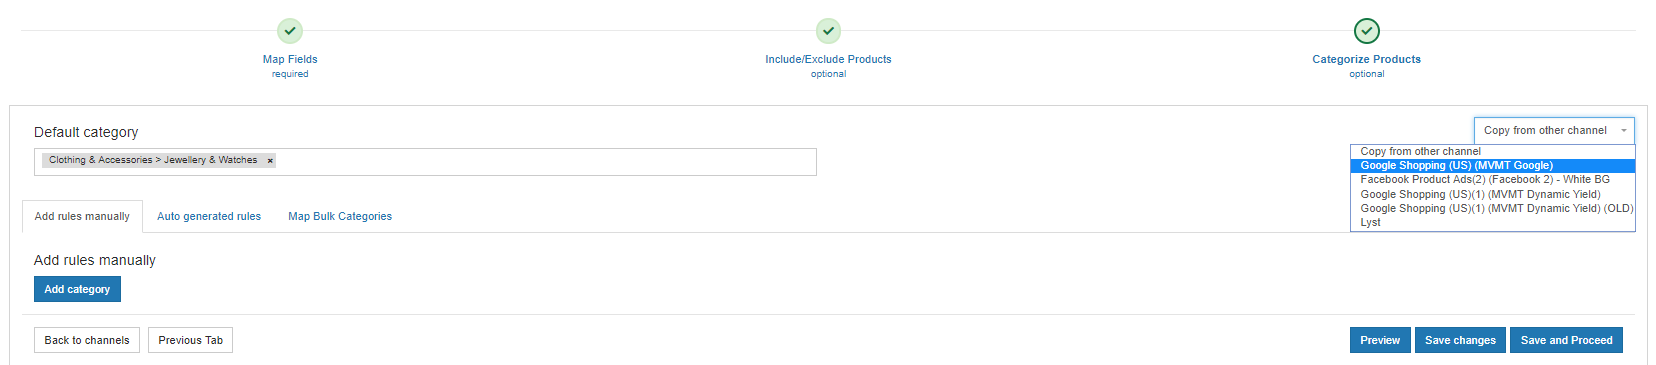Select the Add rules manually tab
Viewport: 1656px width, 365px height.
coord(82,216)
